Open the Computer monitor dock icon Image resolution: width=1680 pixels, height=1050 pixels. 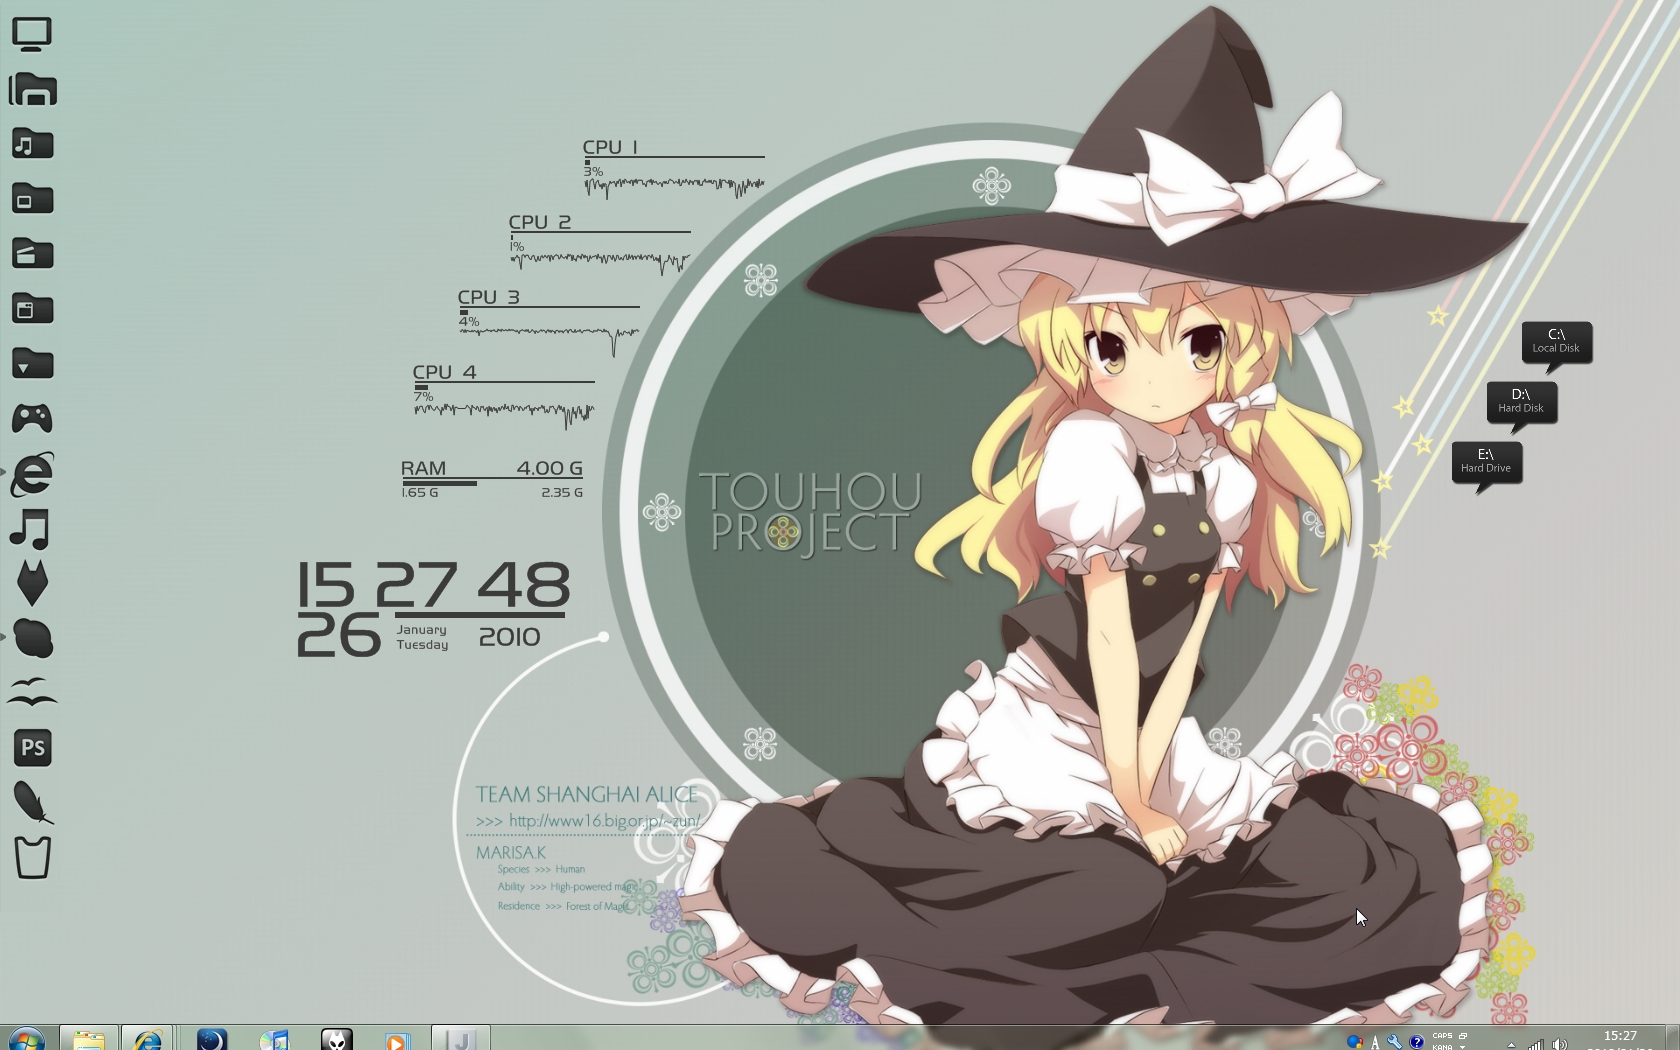click(32, 34)
